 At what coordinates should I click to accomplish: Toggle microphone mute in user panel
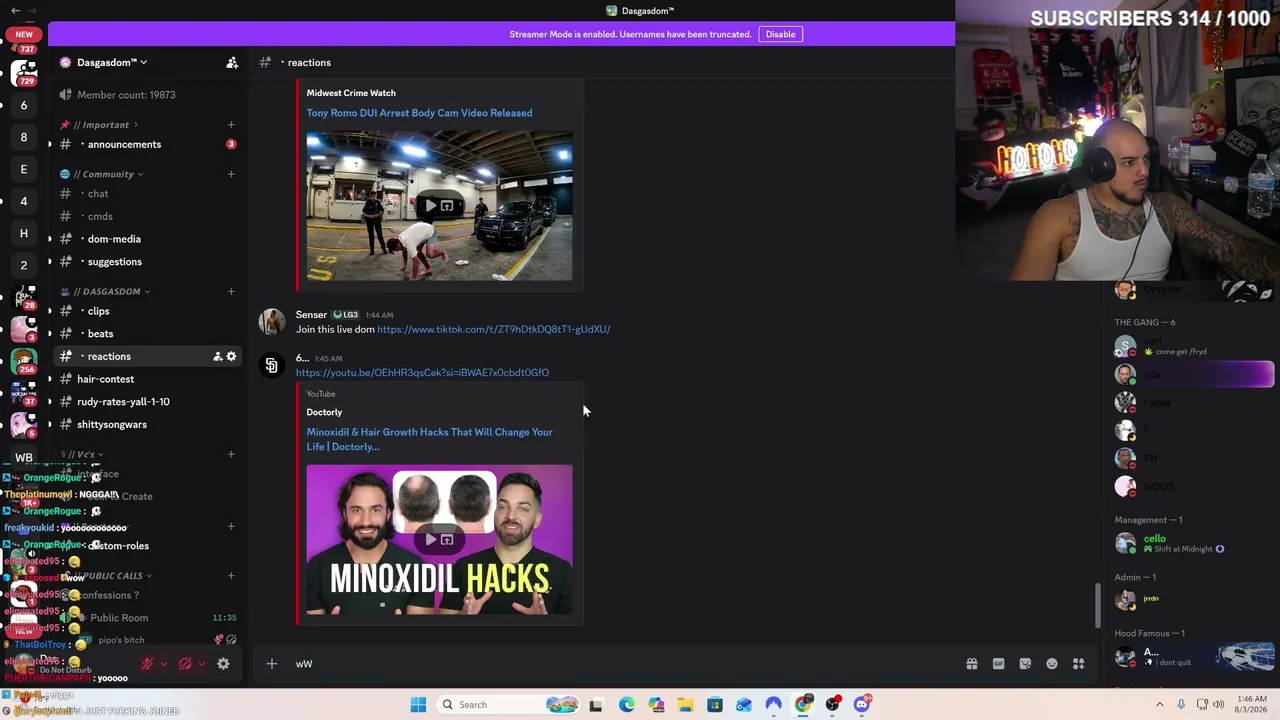(147, 664)
